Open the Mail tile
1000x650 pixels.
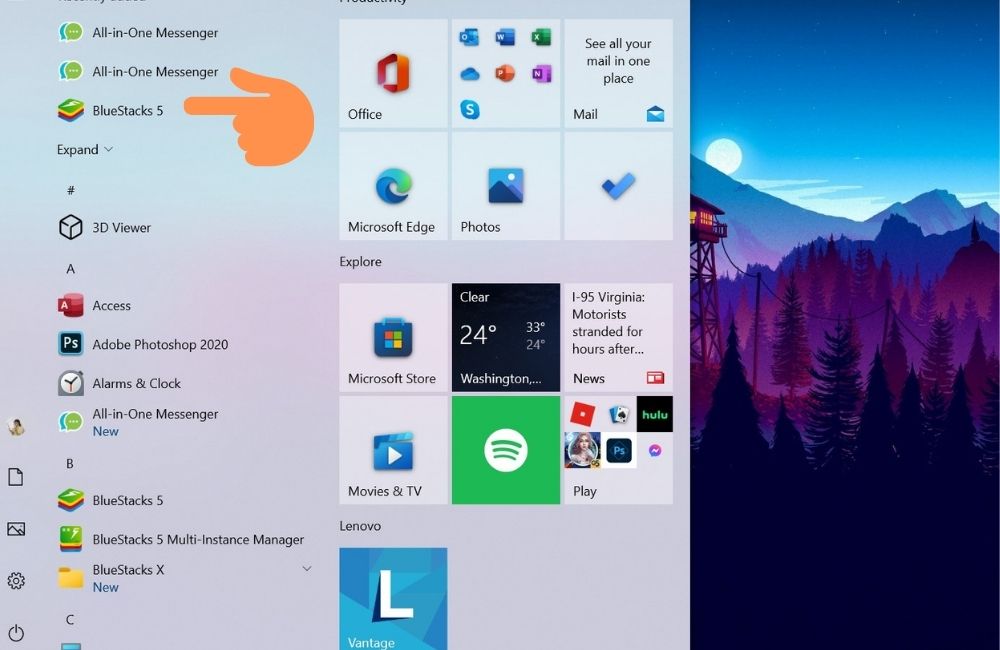pyautogui.click(x=619, y=73)
